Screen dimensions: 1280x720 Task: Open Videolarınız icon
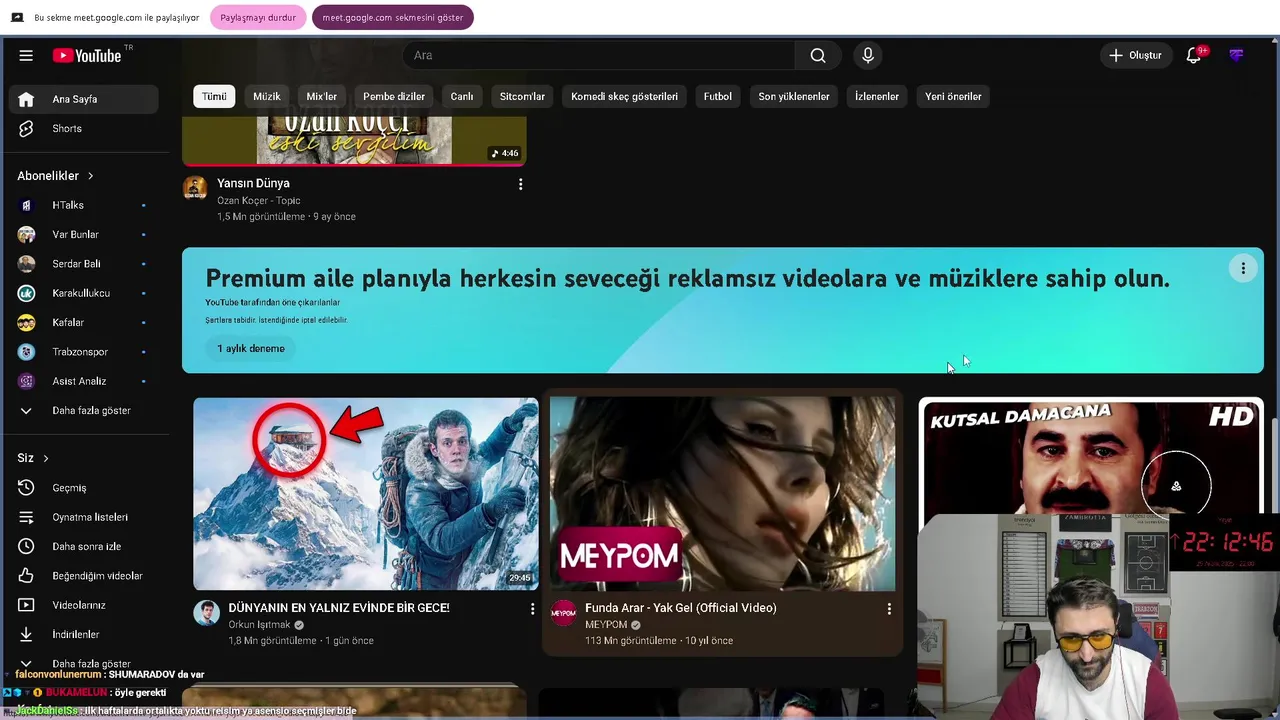coord(27,605)
